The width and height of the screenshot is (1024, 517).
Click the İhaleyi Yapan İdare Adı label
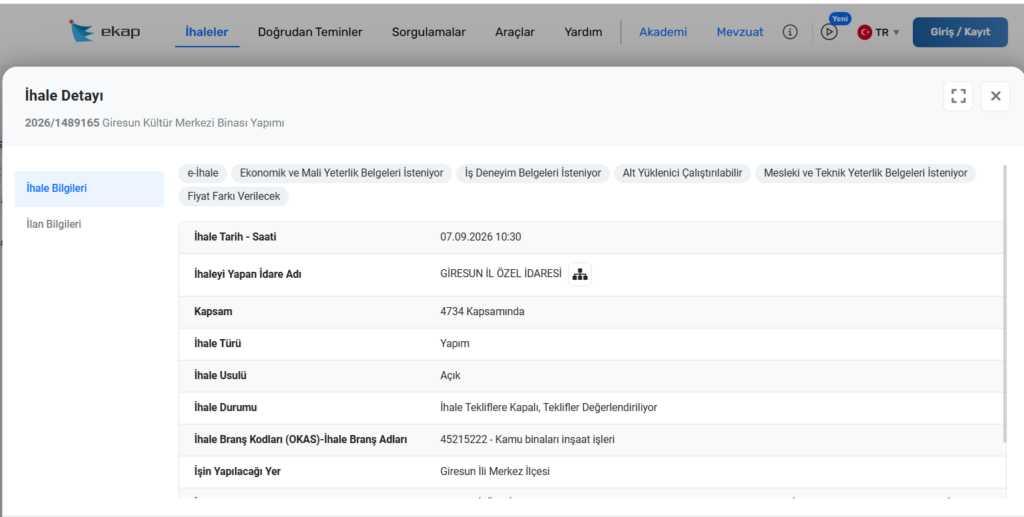point(248,274)
